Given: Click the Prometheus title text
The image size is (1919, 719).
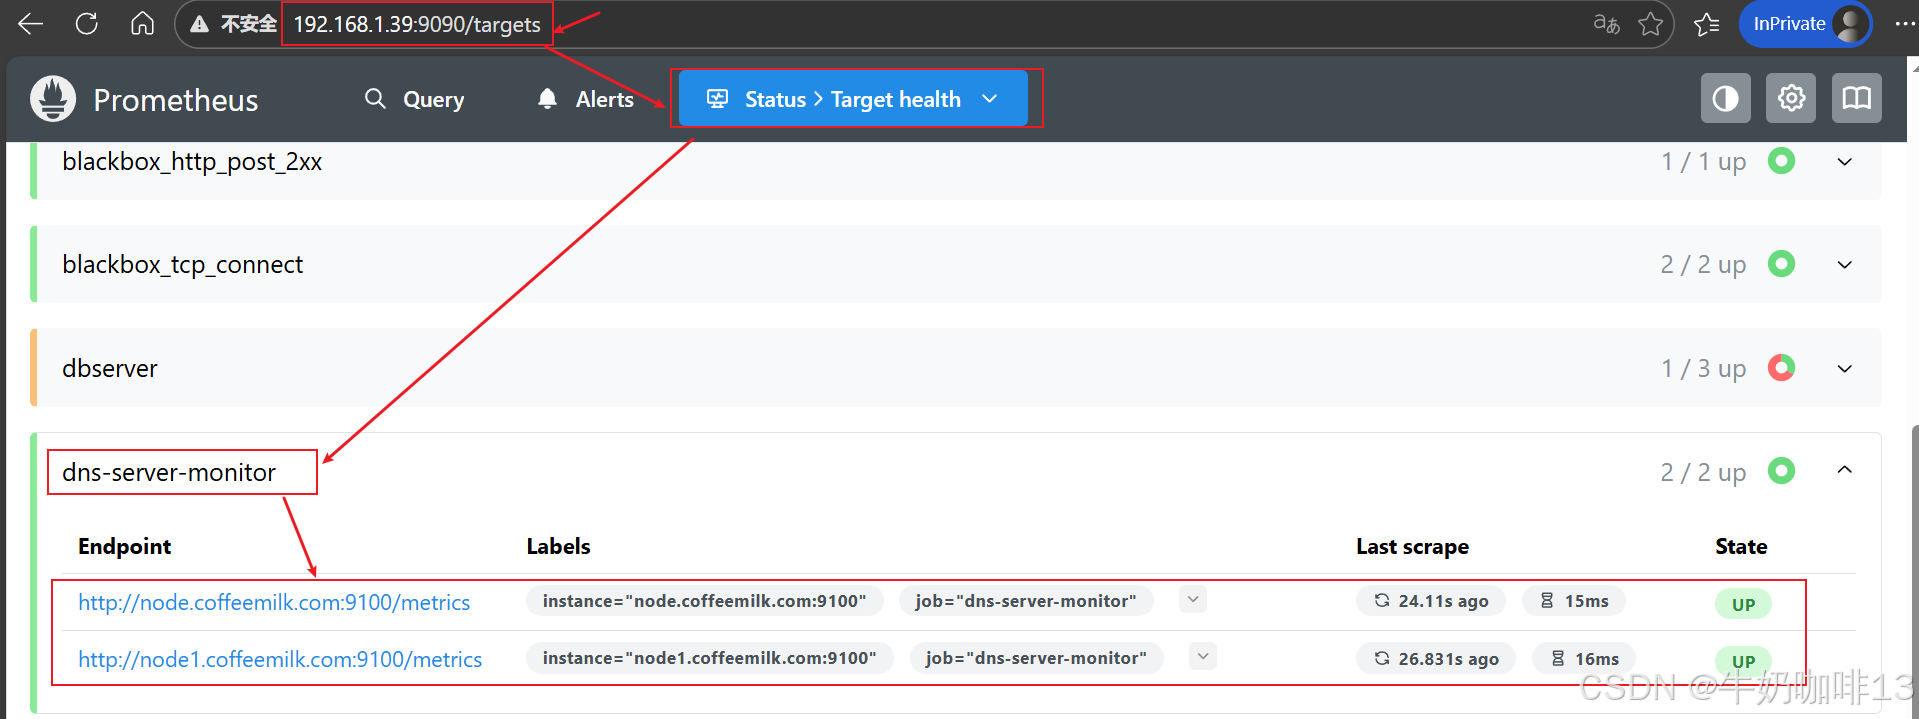Looking at the screenshot, I should pos(176,100).
